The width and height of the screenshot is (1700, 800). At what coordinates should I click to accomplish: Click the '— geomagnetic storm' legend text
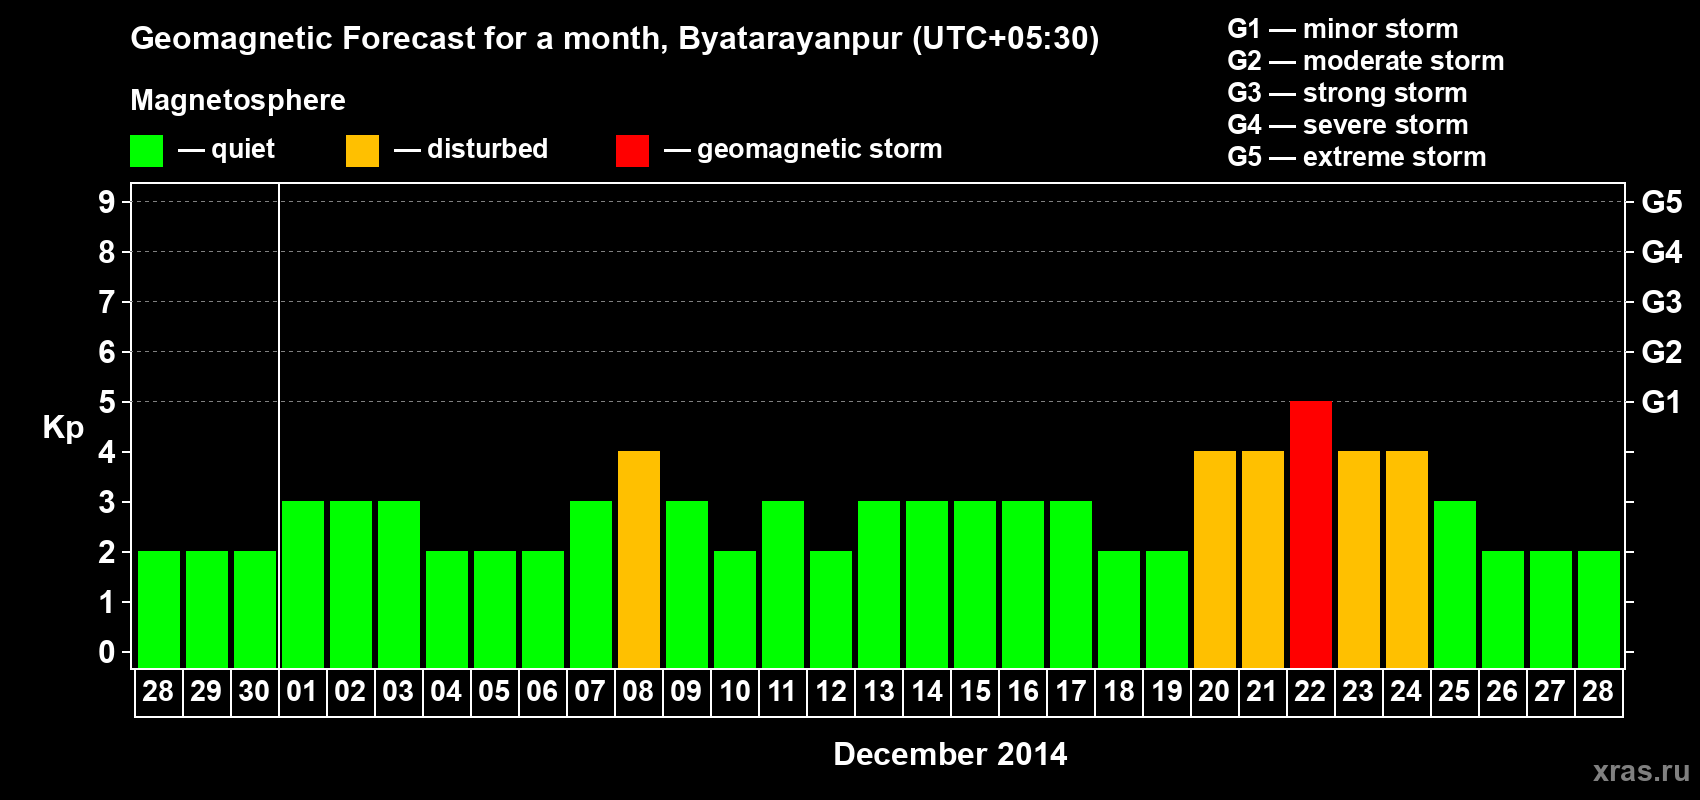click(803, 150)
